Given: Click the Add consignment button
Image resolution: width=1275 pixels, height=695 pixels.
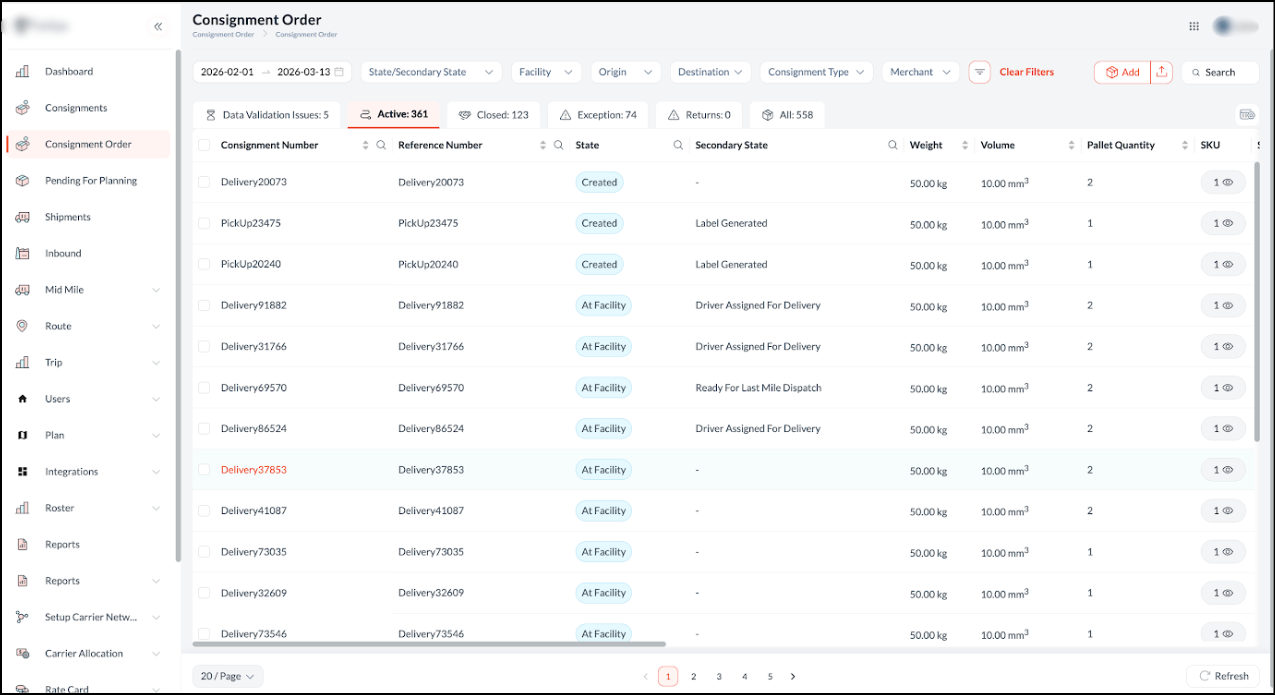Looking at the screenshot, I should tap(1122, 72).
